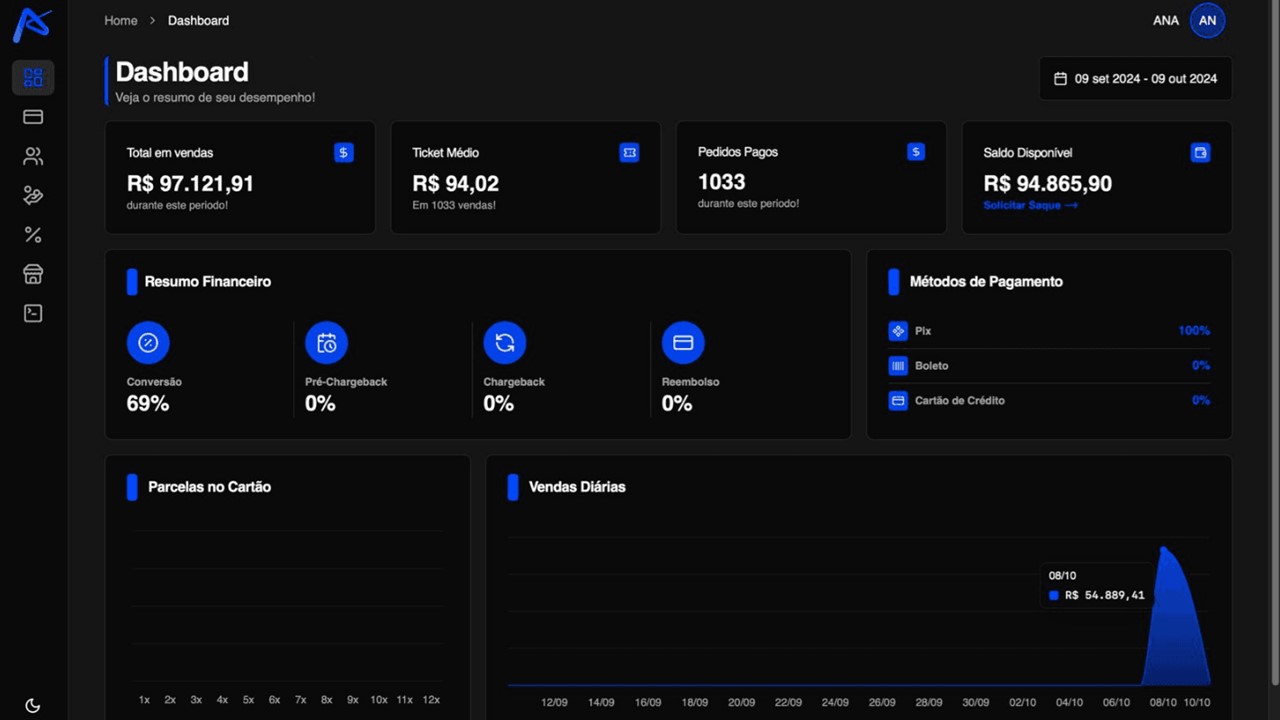The width and height of the screenshot is (1280, 720).
Task: Click the 69% conversion value
Action: click(x=148, y=404)
